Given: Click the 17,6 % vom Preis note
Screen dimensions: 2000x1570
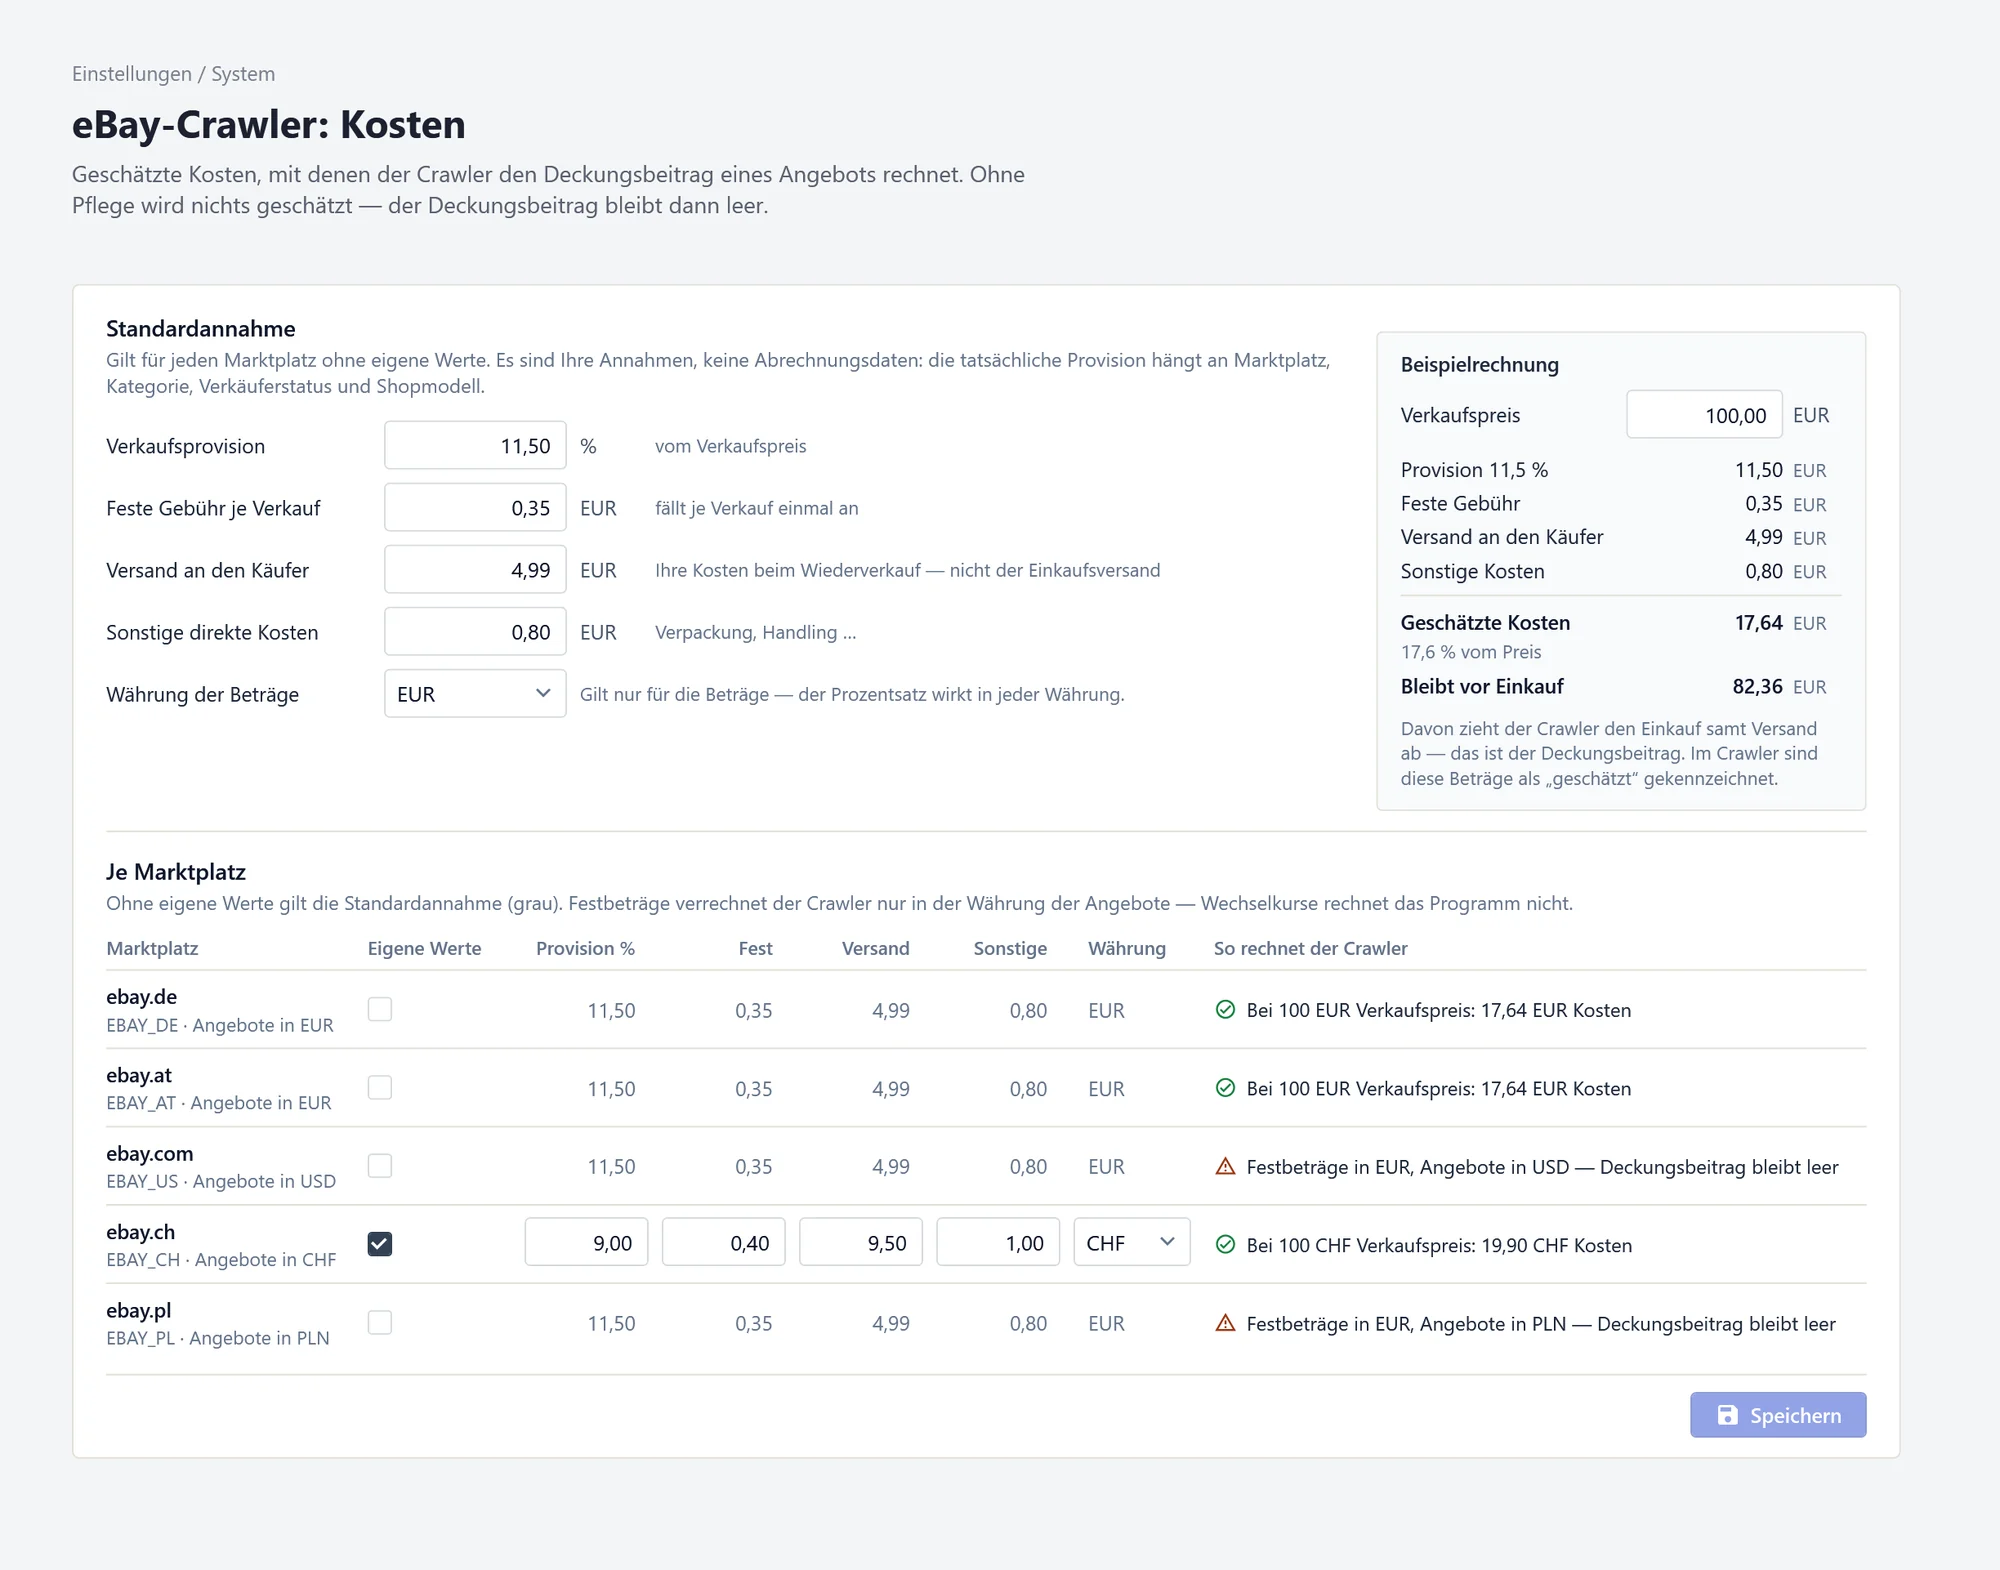Looking at the screenshot, I should click(1470, 652).
